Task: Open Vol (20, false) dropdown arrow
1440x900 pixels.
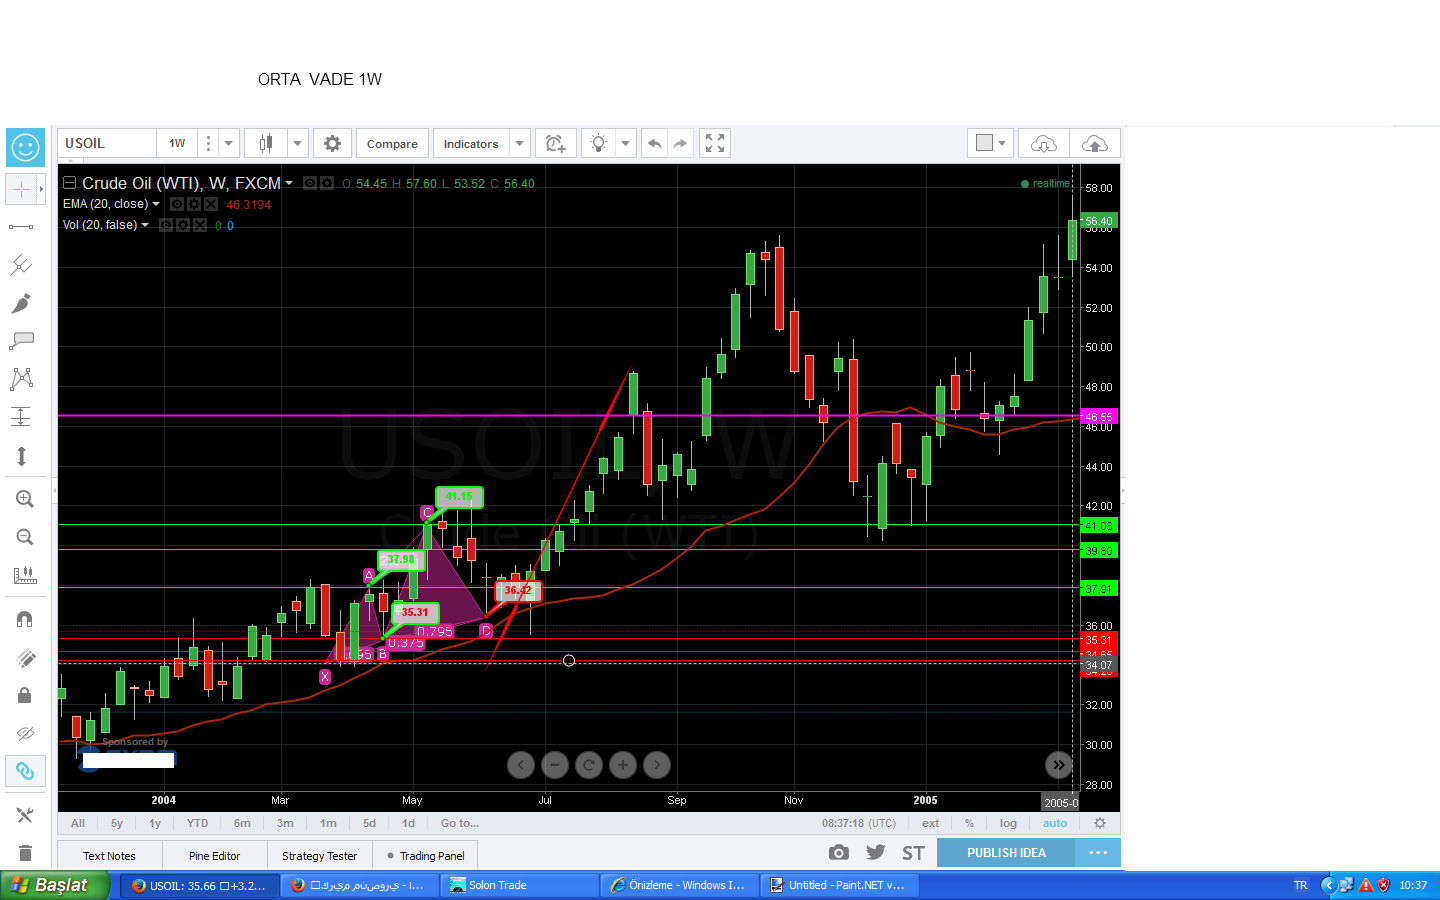Action: [144, 225]
